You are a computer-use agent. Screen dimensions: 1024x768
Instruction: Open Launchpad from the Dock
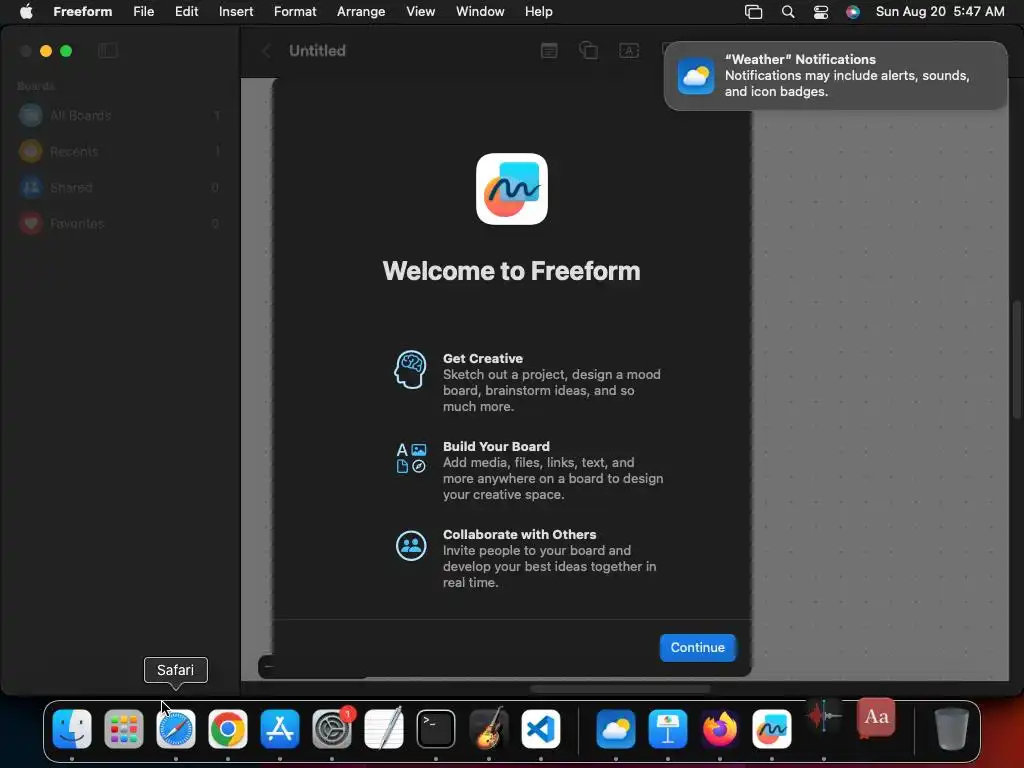point(124,729)
